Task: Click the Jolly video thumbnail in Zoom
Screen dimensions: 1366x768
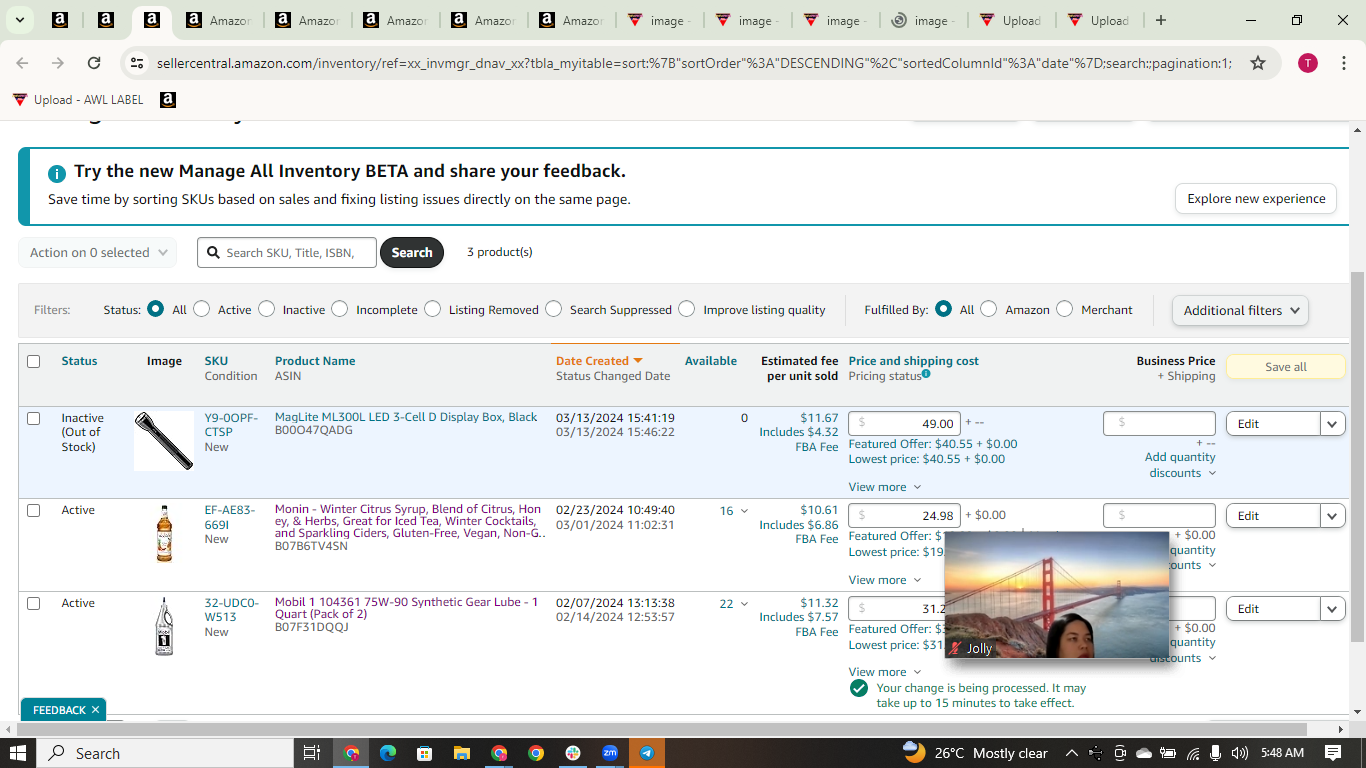Action: tap(1057, 595)
